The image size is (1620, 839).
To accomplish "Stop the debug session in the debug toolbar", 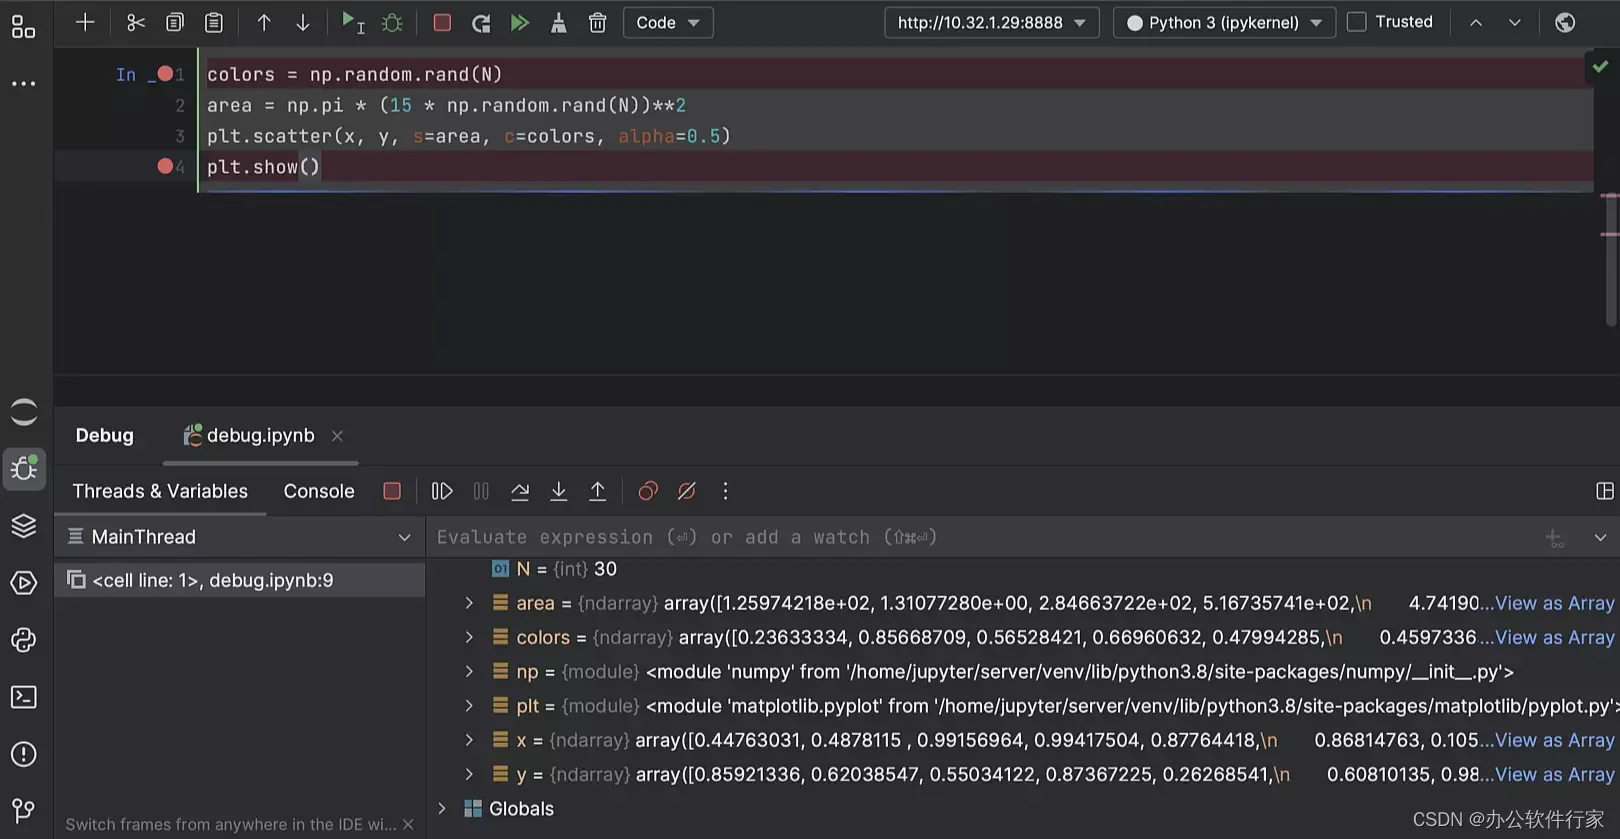I will point(392,491).
